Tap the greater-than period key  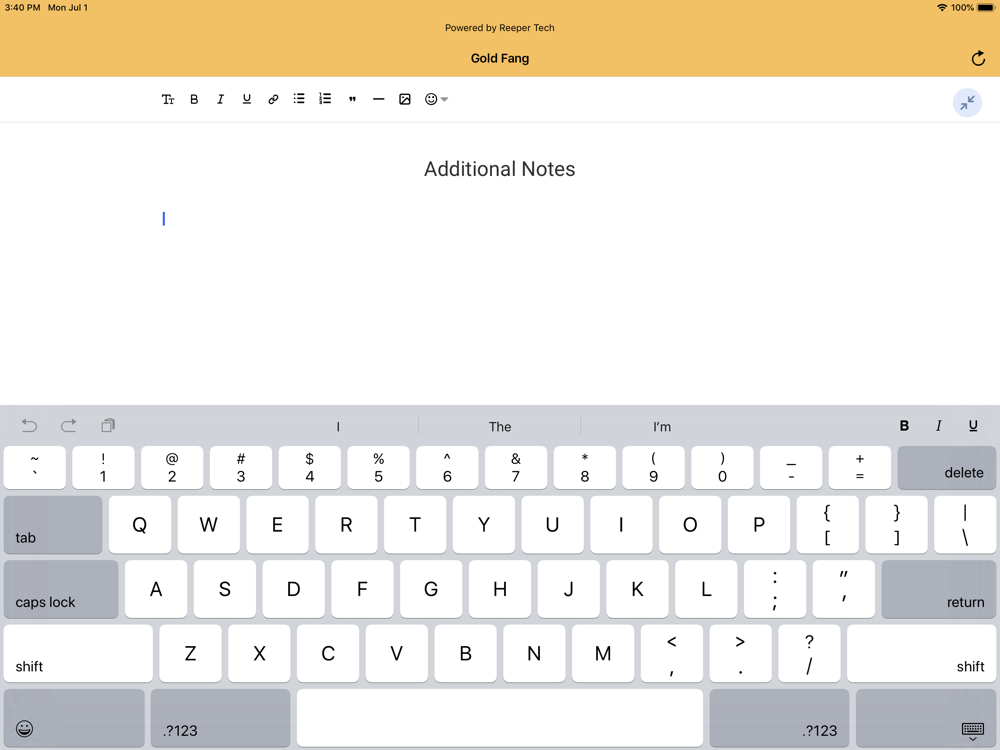click(740, 654)
